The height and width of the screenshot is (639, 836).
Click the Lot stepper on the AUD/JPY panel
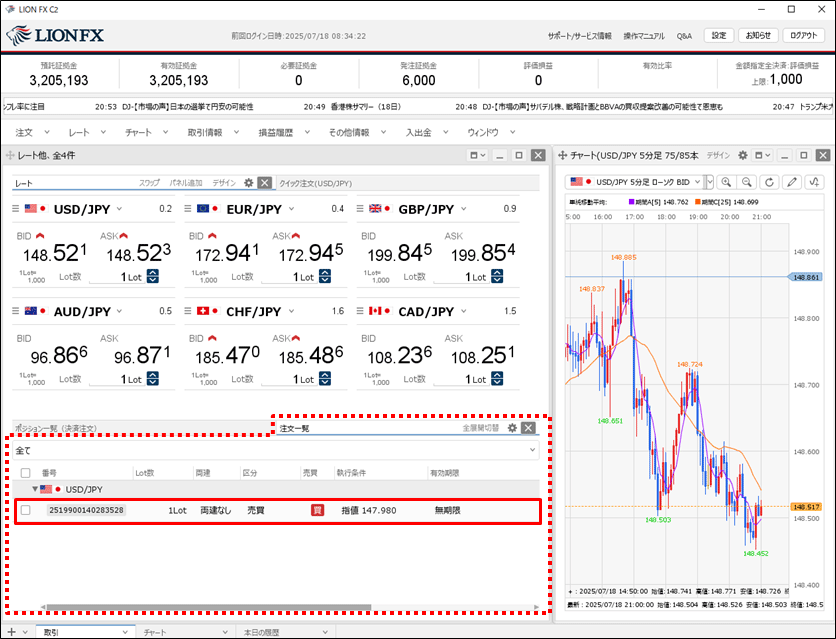coord(153,378)
